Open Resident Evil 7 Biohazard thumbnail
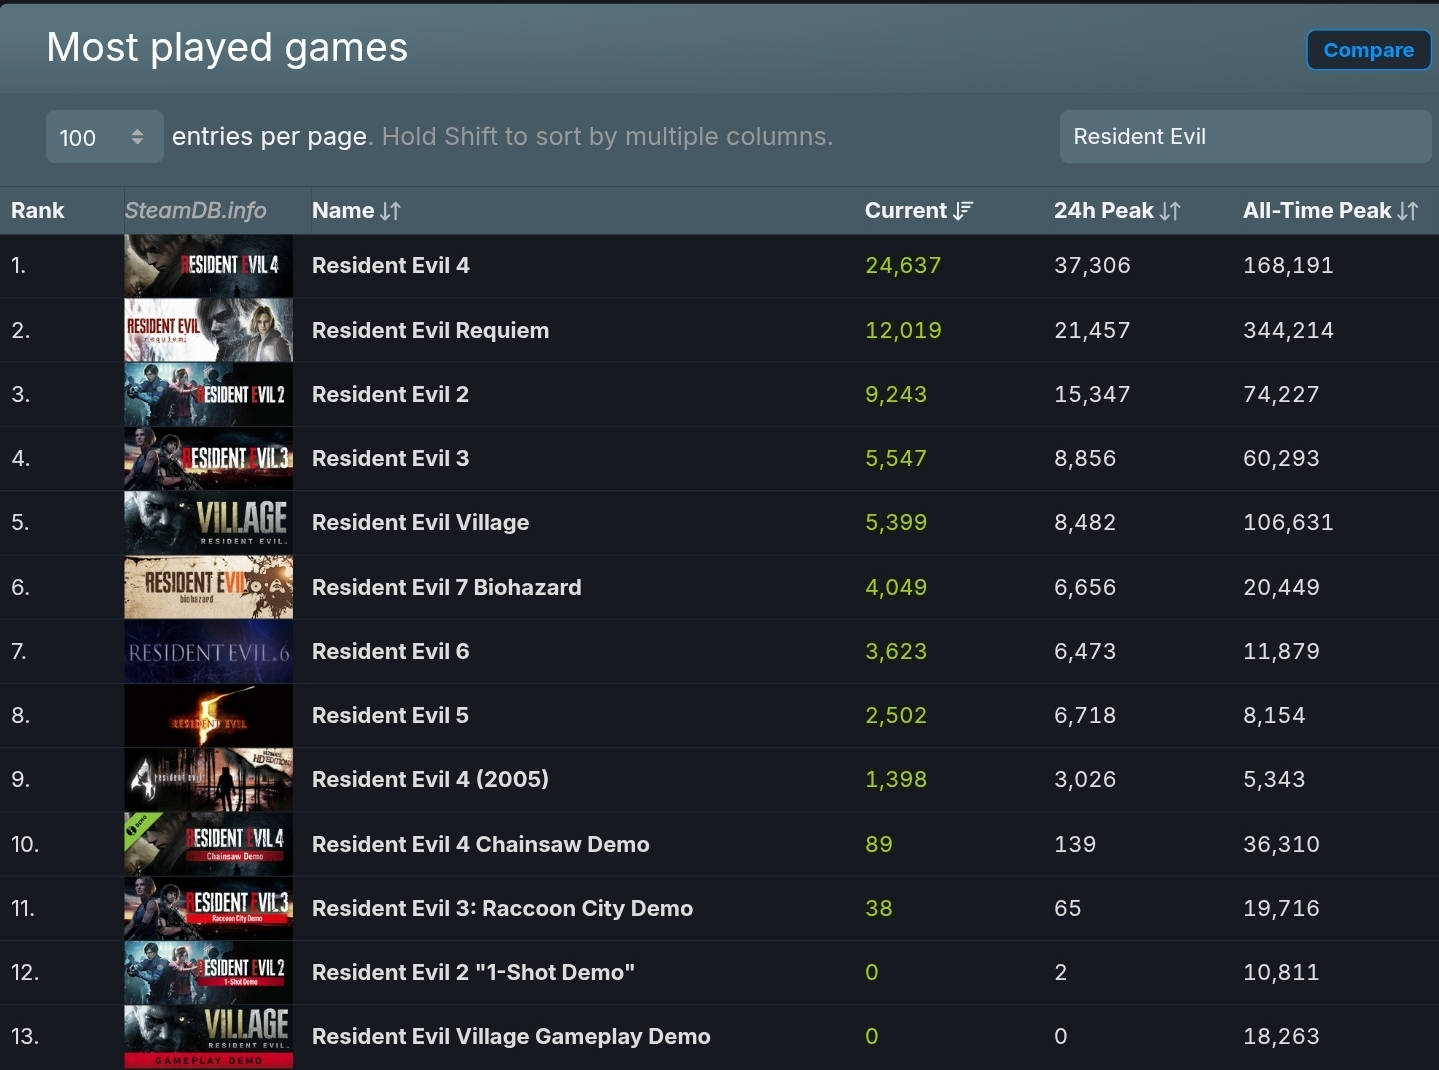Image resolution: width=1439 pixels, height=1070 pixels. point(209,587)
